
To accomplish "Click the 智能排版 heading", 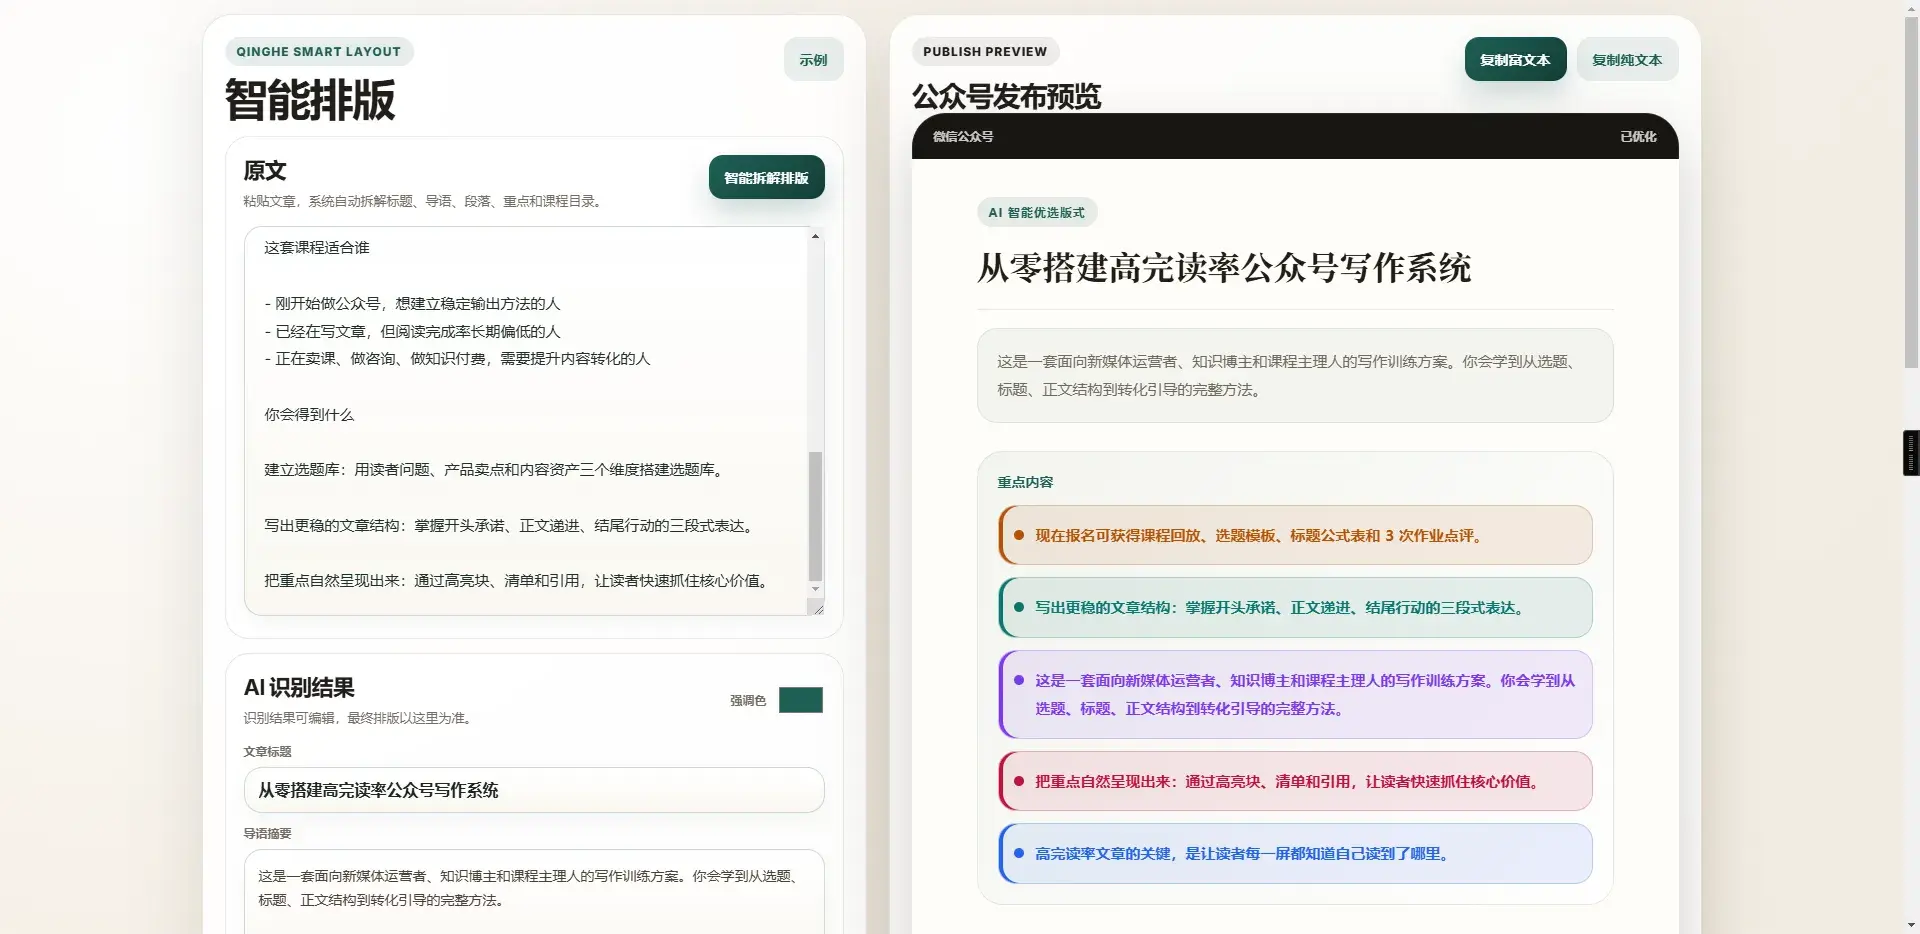I will tap(310, 100).
